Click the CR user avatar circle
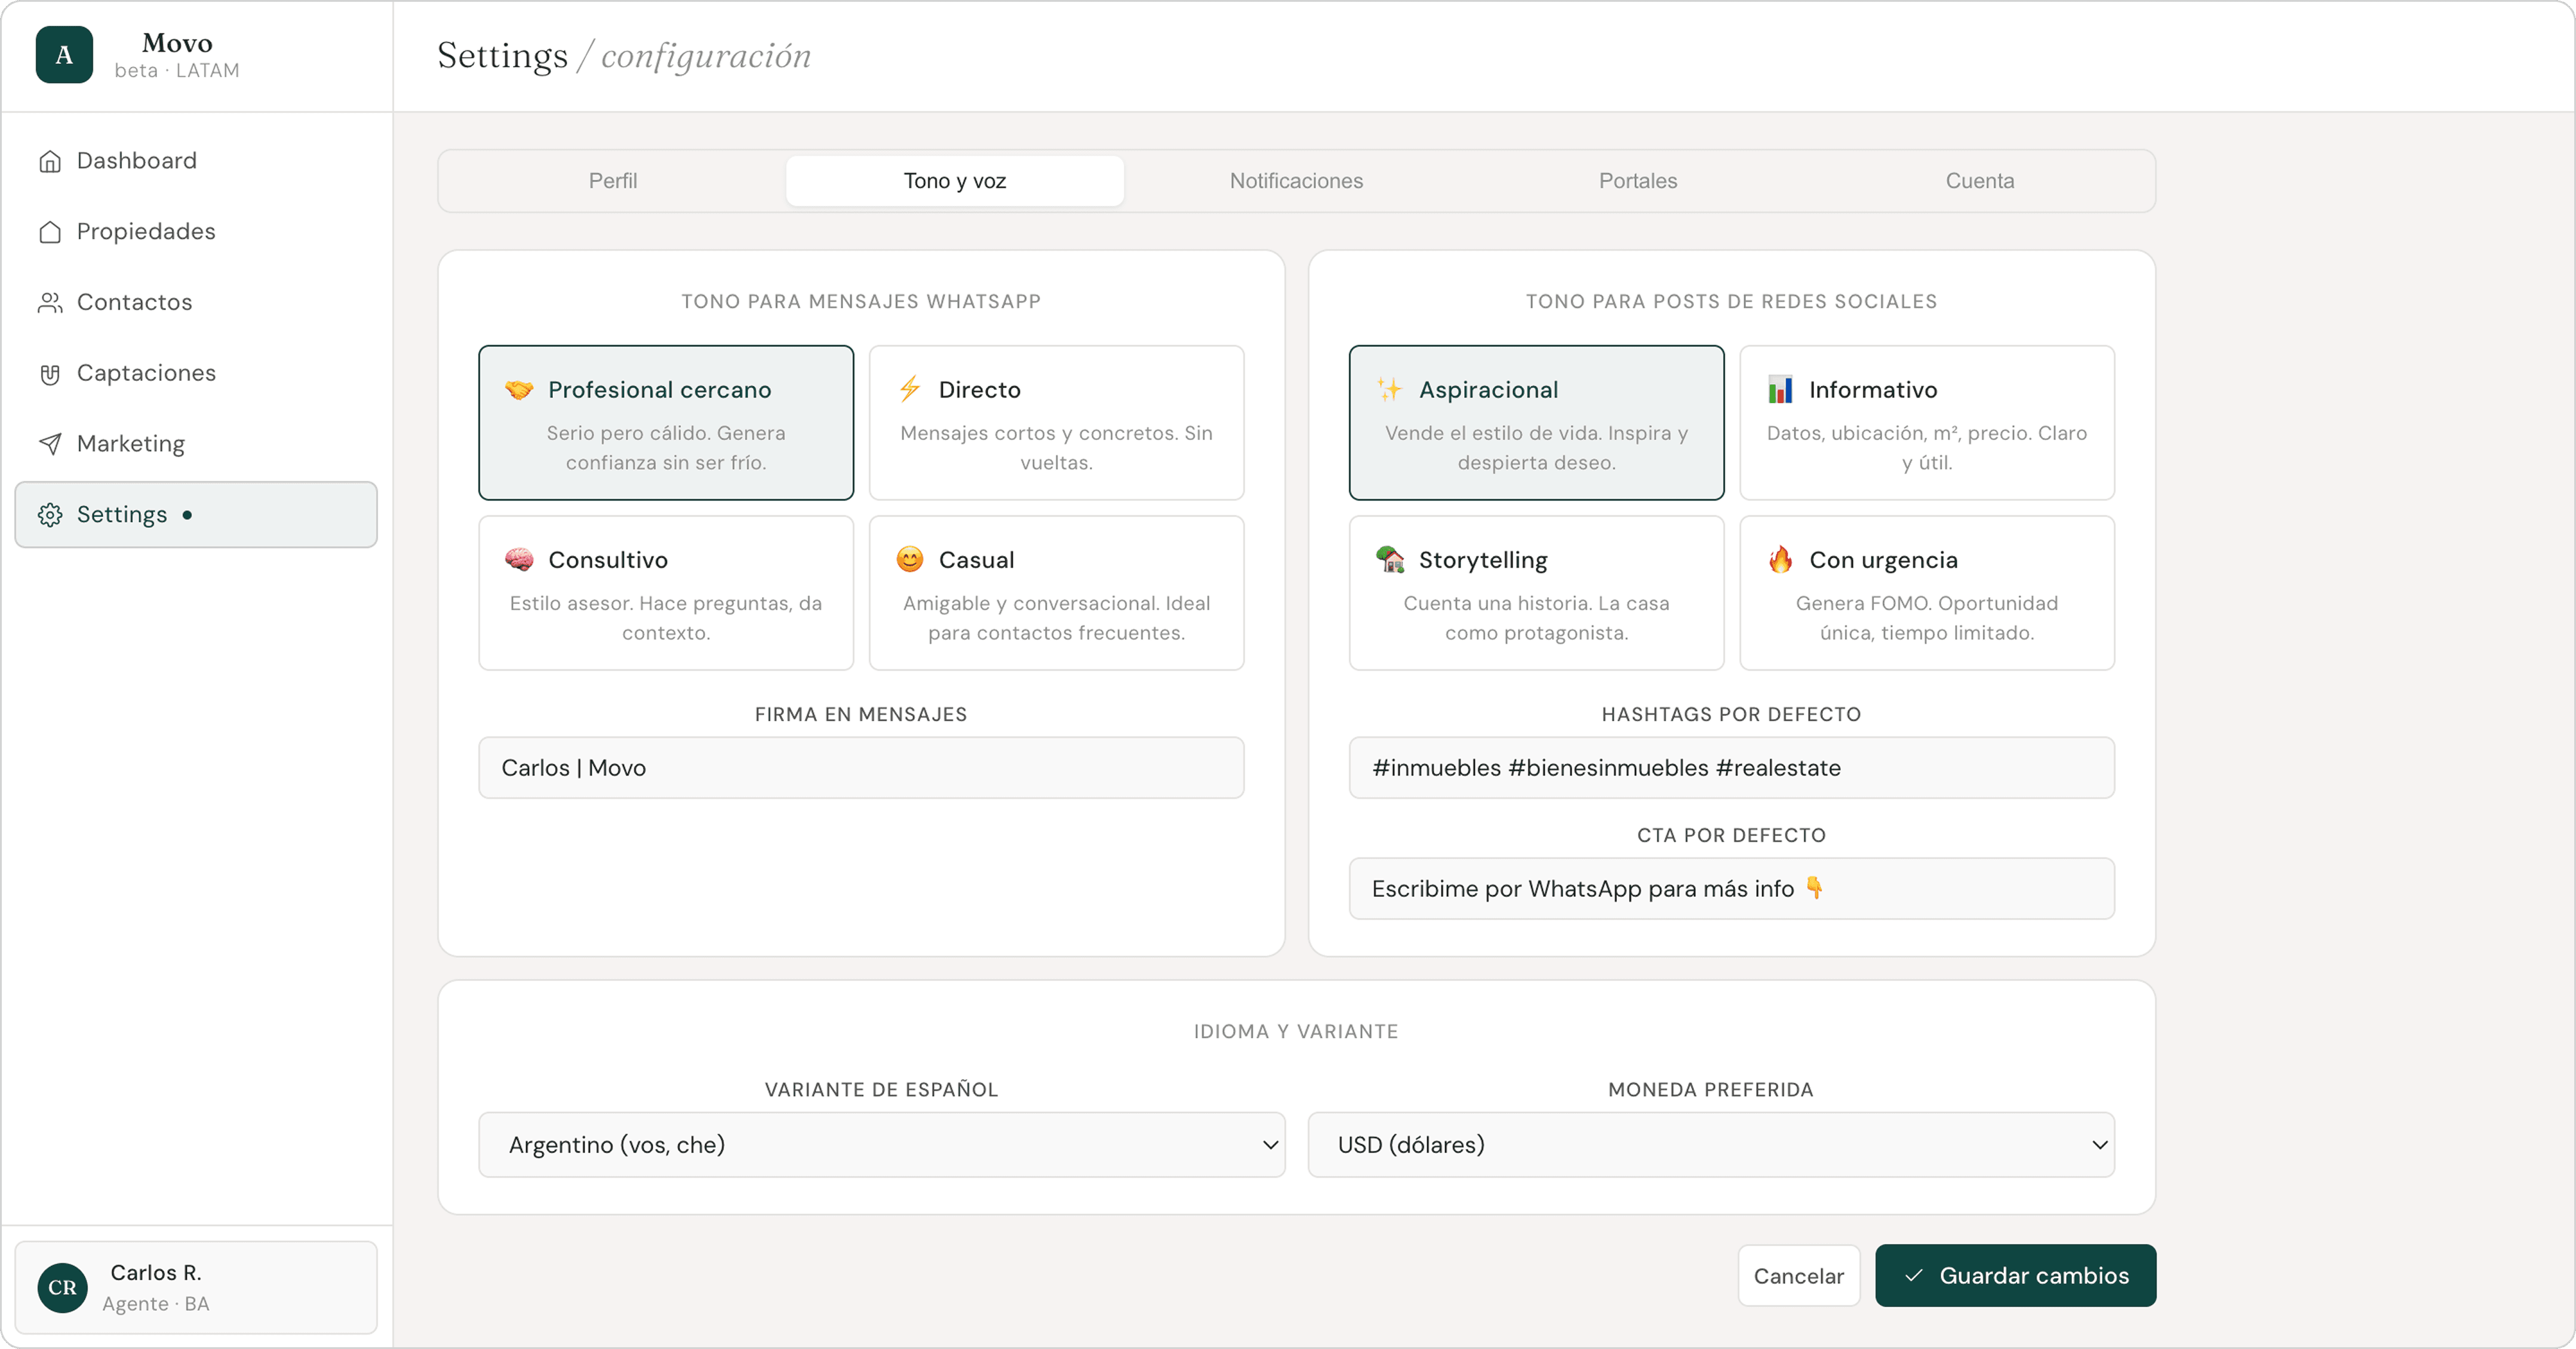 point(62,1287)
